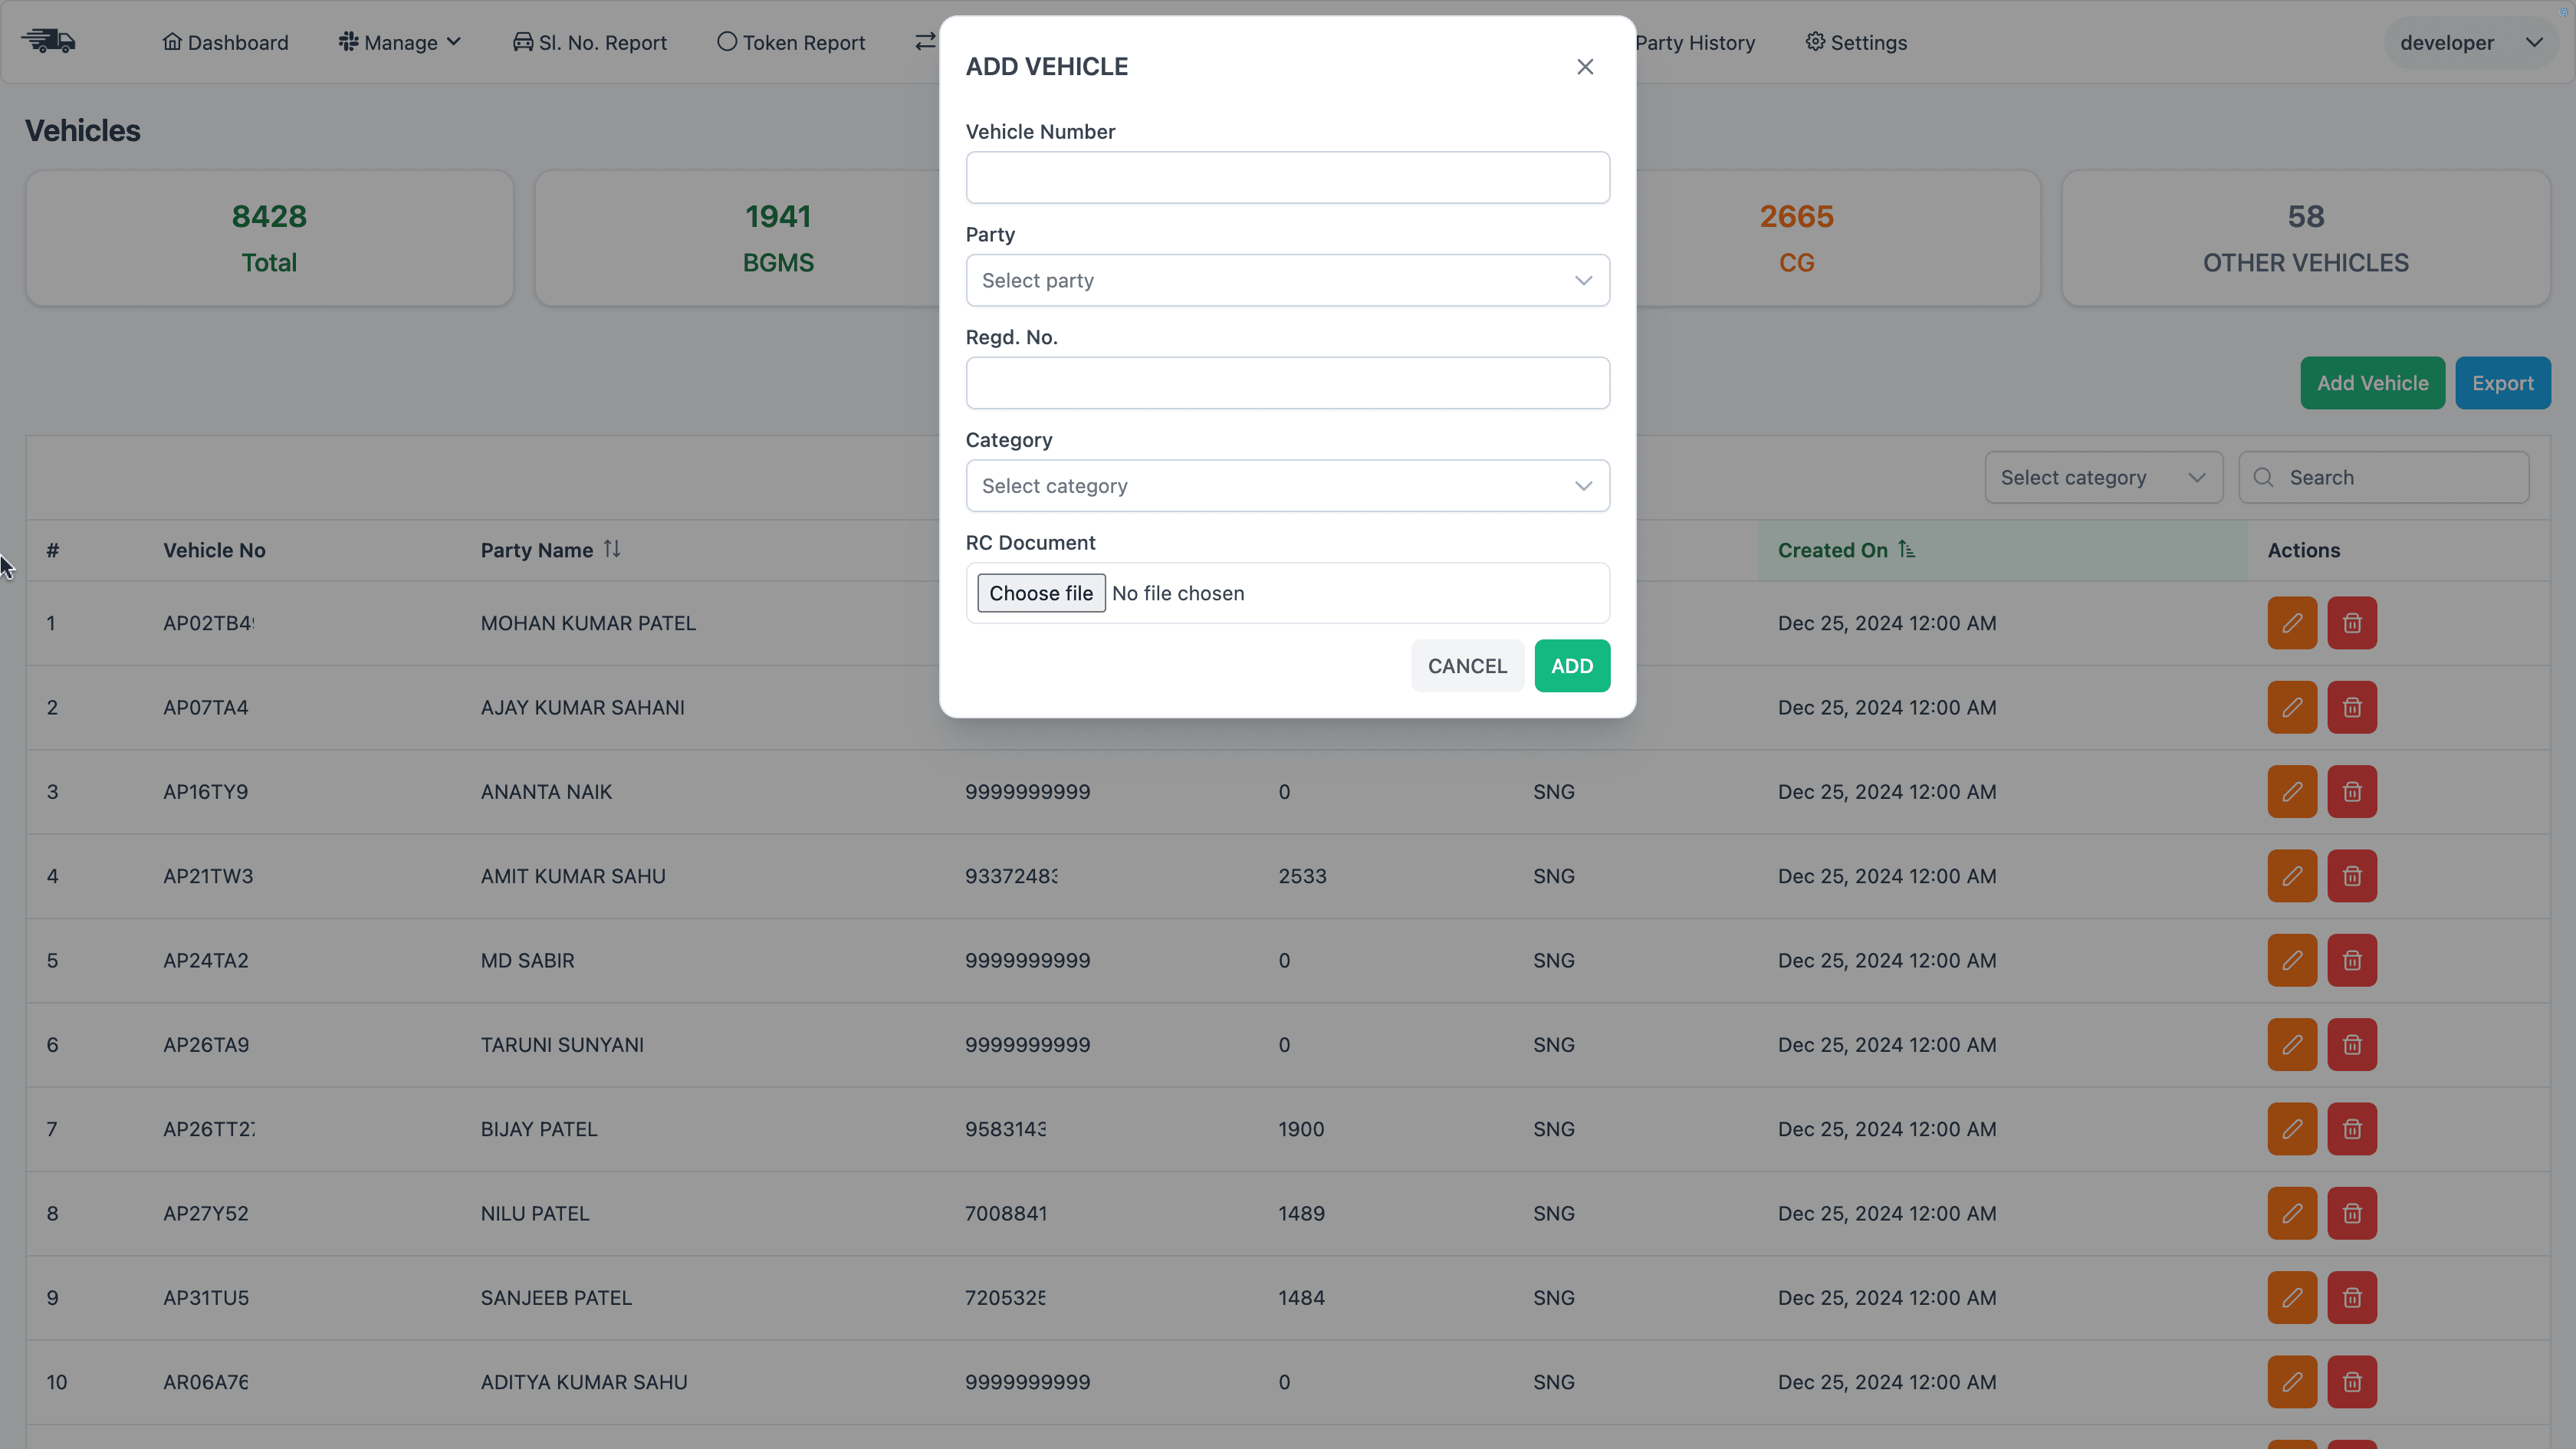Viewport: 2576px width, 1449px height.
Task: Delete vehicle AP16TY9 with the trash icon
Action: pyautogui.click(x=2352, y=791)
